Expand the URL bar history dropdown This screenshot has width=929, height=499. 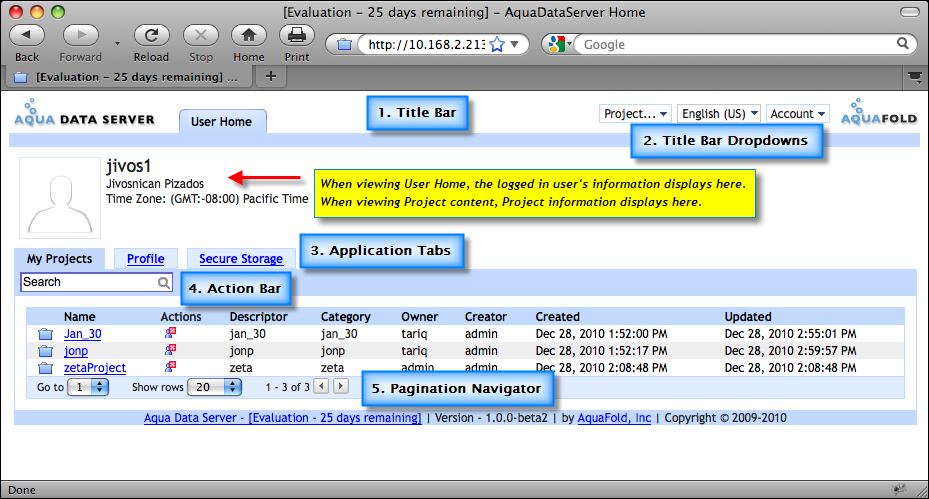click(515, 44)
